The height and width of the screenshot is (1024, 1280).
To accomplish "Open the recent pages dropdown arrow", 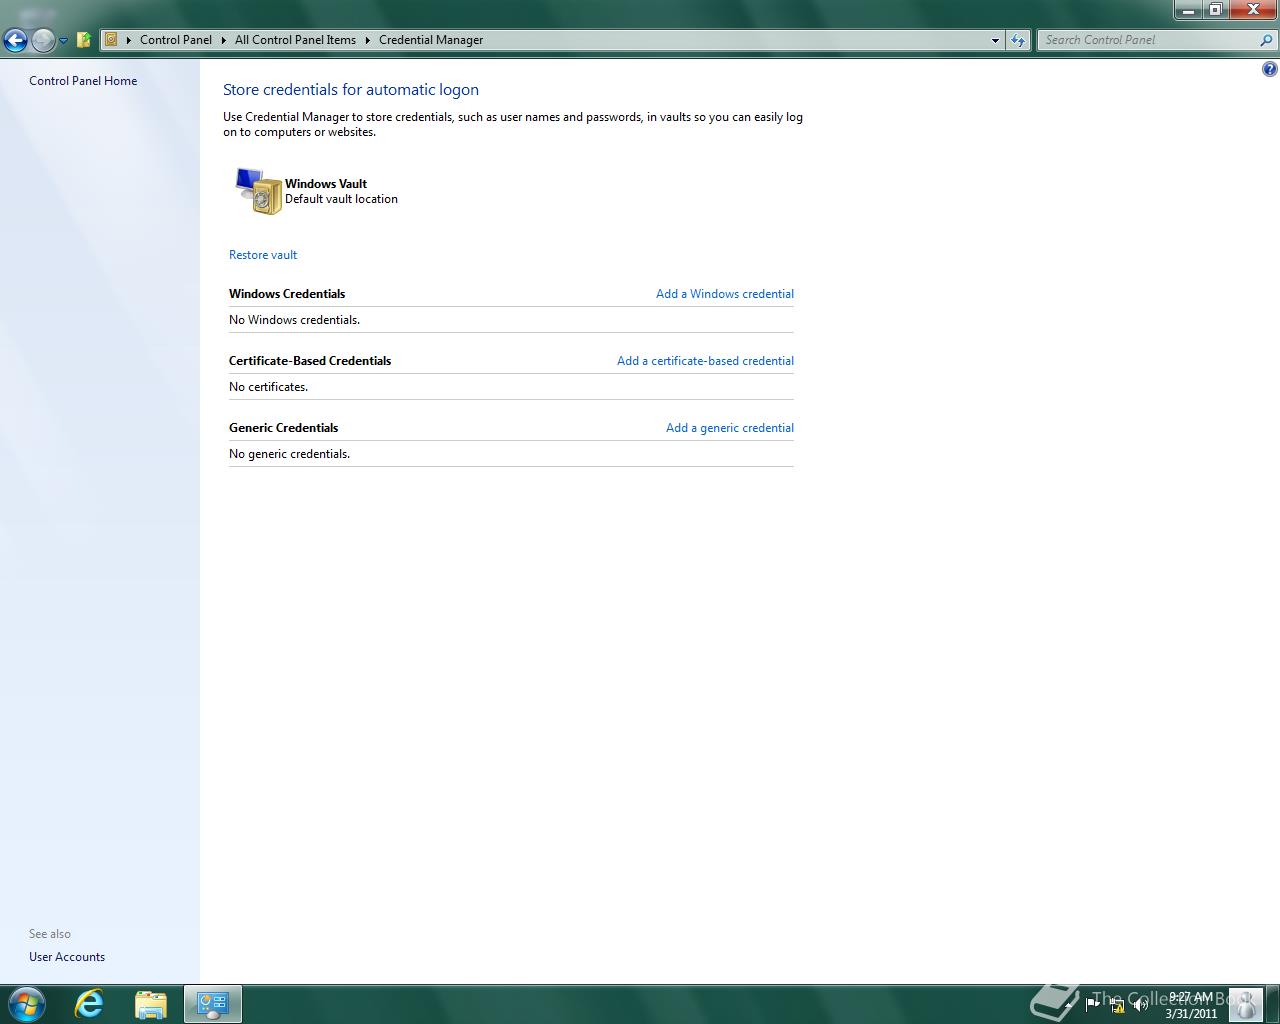I will click(x=63, y=41).
